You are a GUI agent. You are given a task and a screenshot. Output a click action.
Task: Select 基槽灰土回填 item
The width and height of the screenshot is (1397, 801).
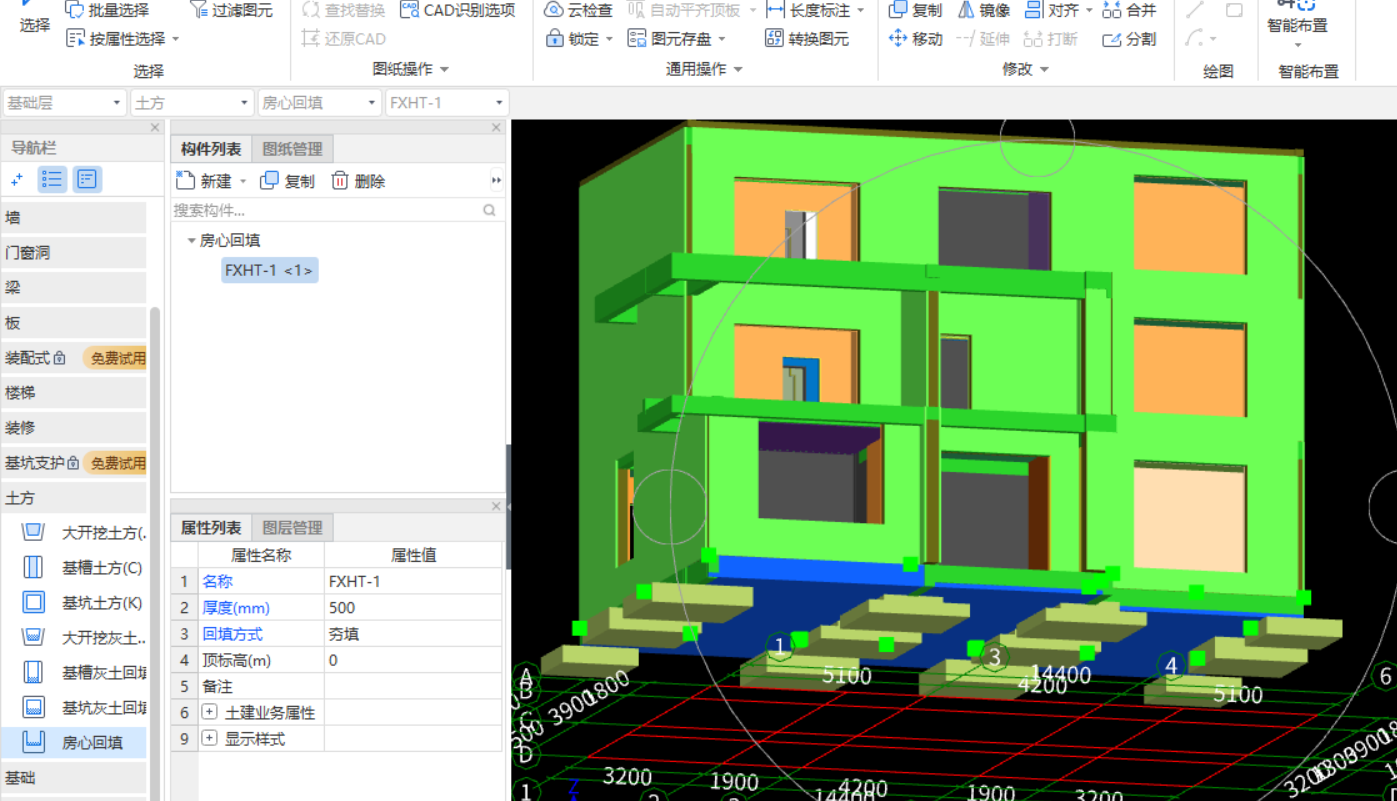84,672
